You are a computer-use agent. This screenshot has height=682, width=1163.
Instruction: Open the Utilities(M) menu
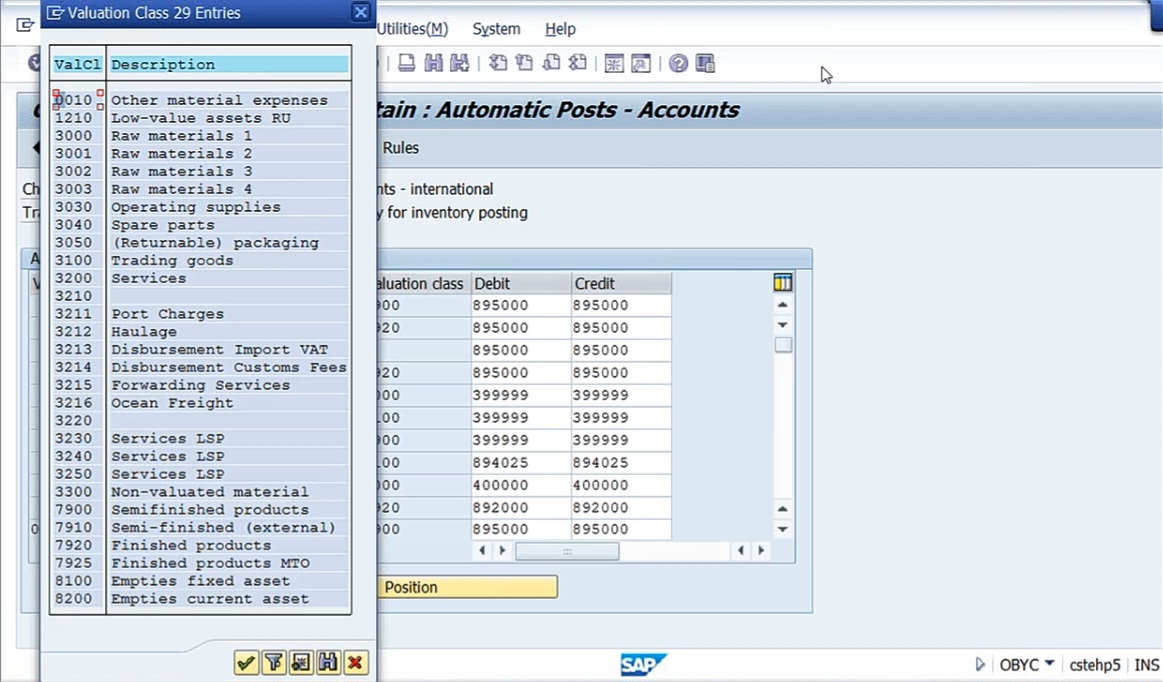coord(412,29)
